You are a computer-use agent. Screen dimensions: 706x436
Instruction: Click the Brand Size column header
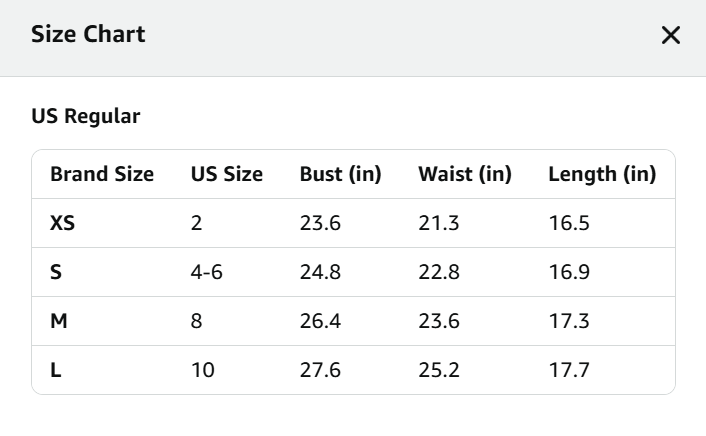102,174
